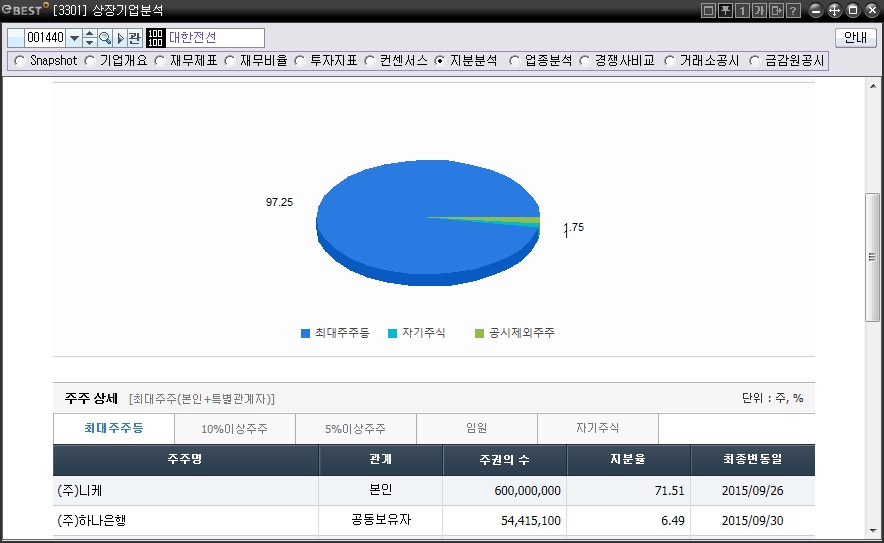Screen dimensions: 884x543
Task: Click the round maximize window icon
Action: [853, 10]
